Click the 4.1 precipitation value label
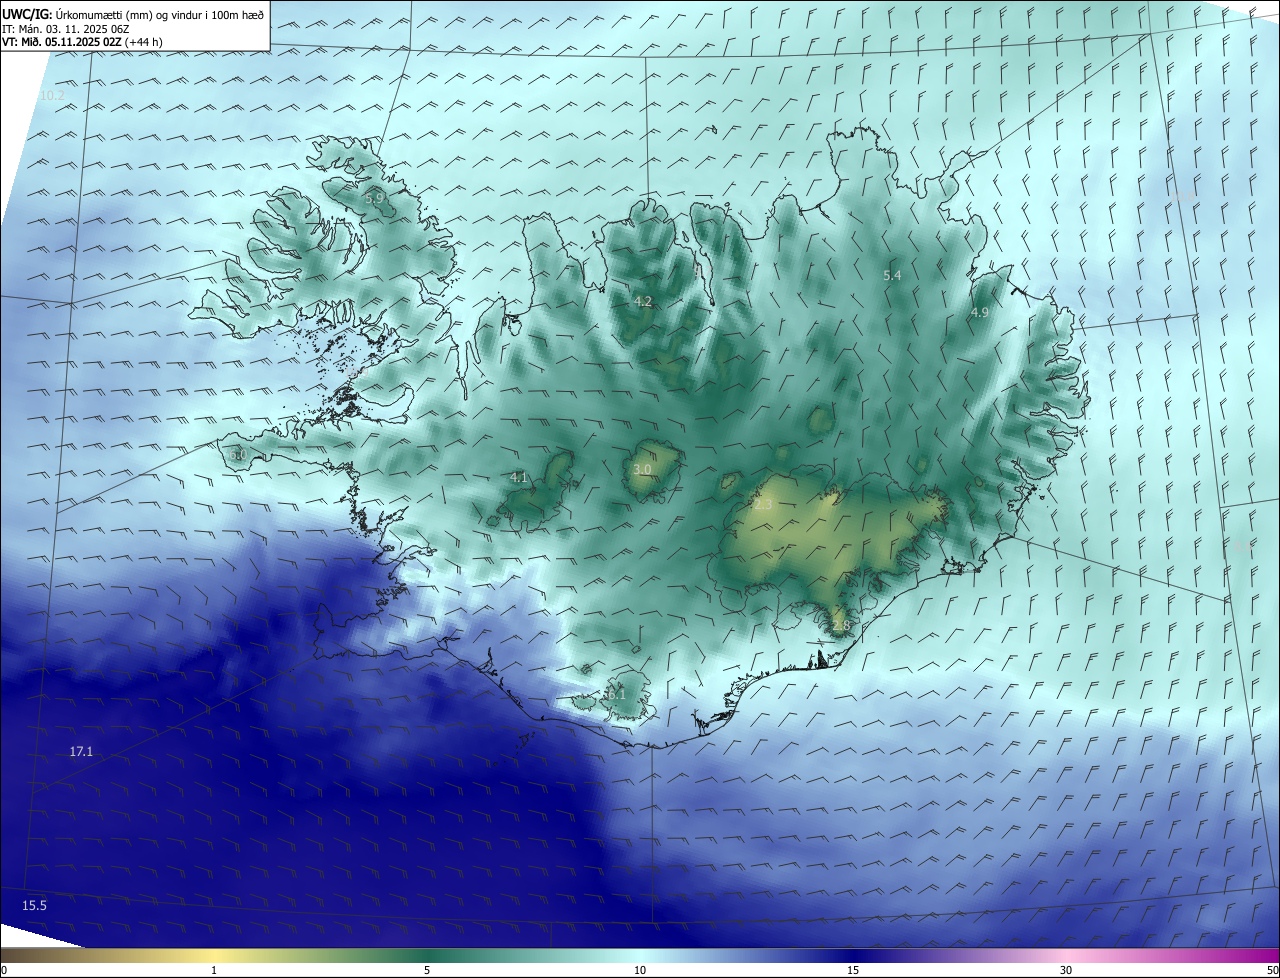This screenshot has height=978, width=1280. coord(518,478)
